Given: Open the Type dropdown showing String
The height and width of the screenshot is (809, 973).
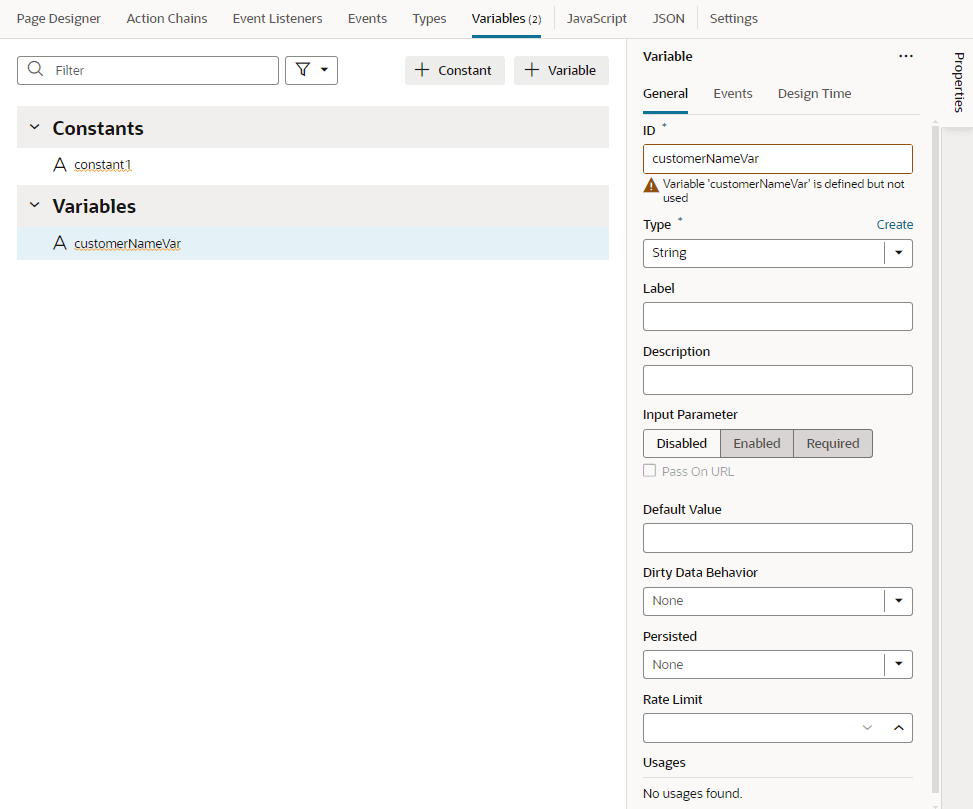Looking at the screenshot, I should point(898,253).
